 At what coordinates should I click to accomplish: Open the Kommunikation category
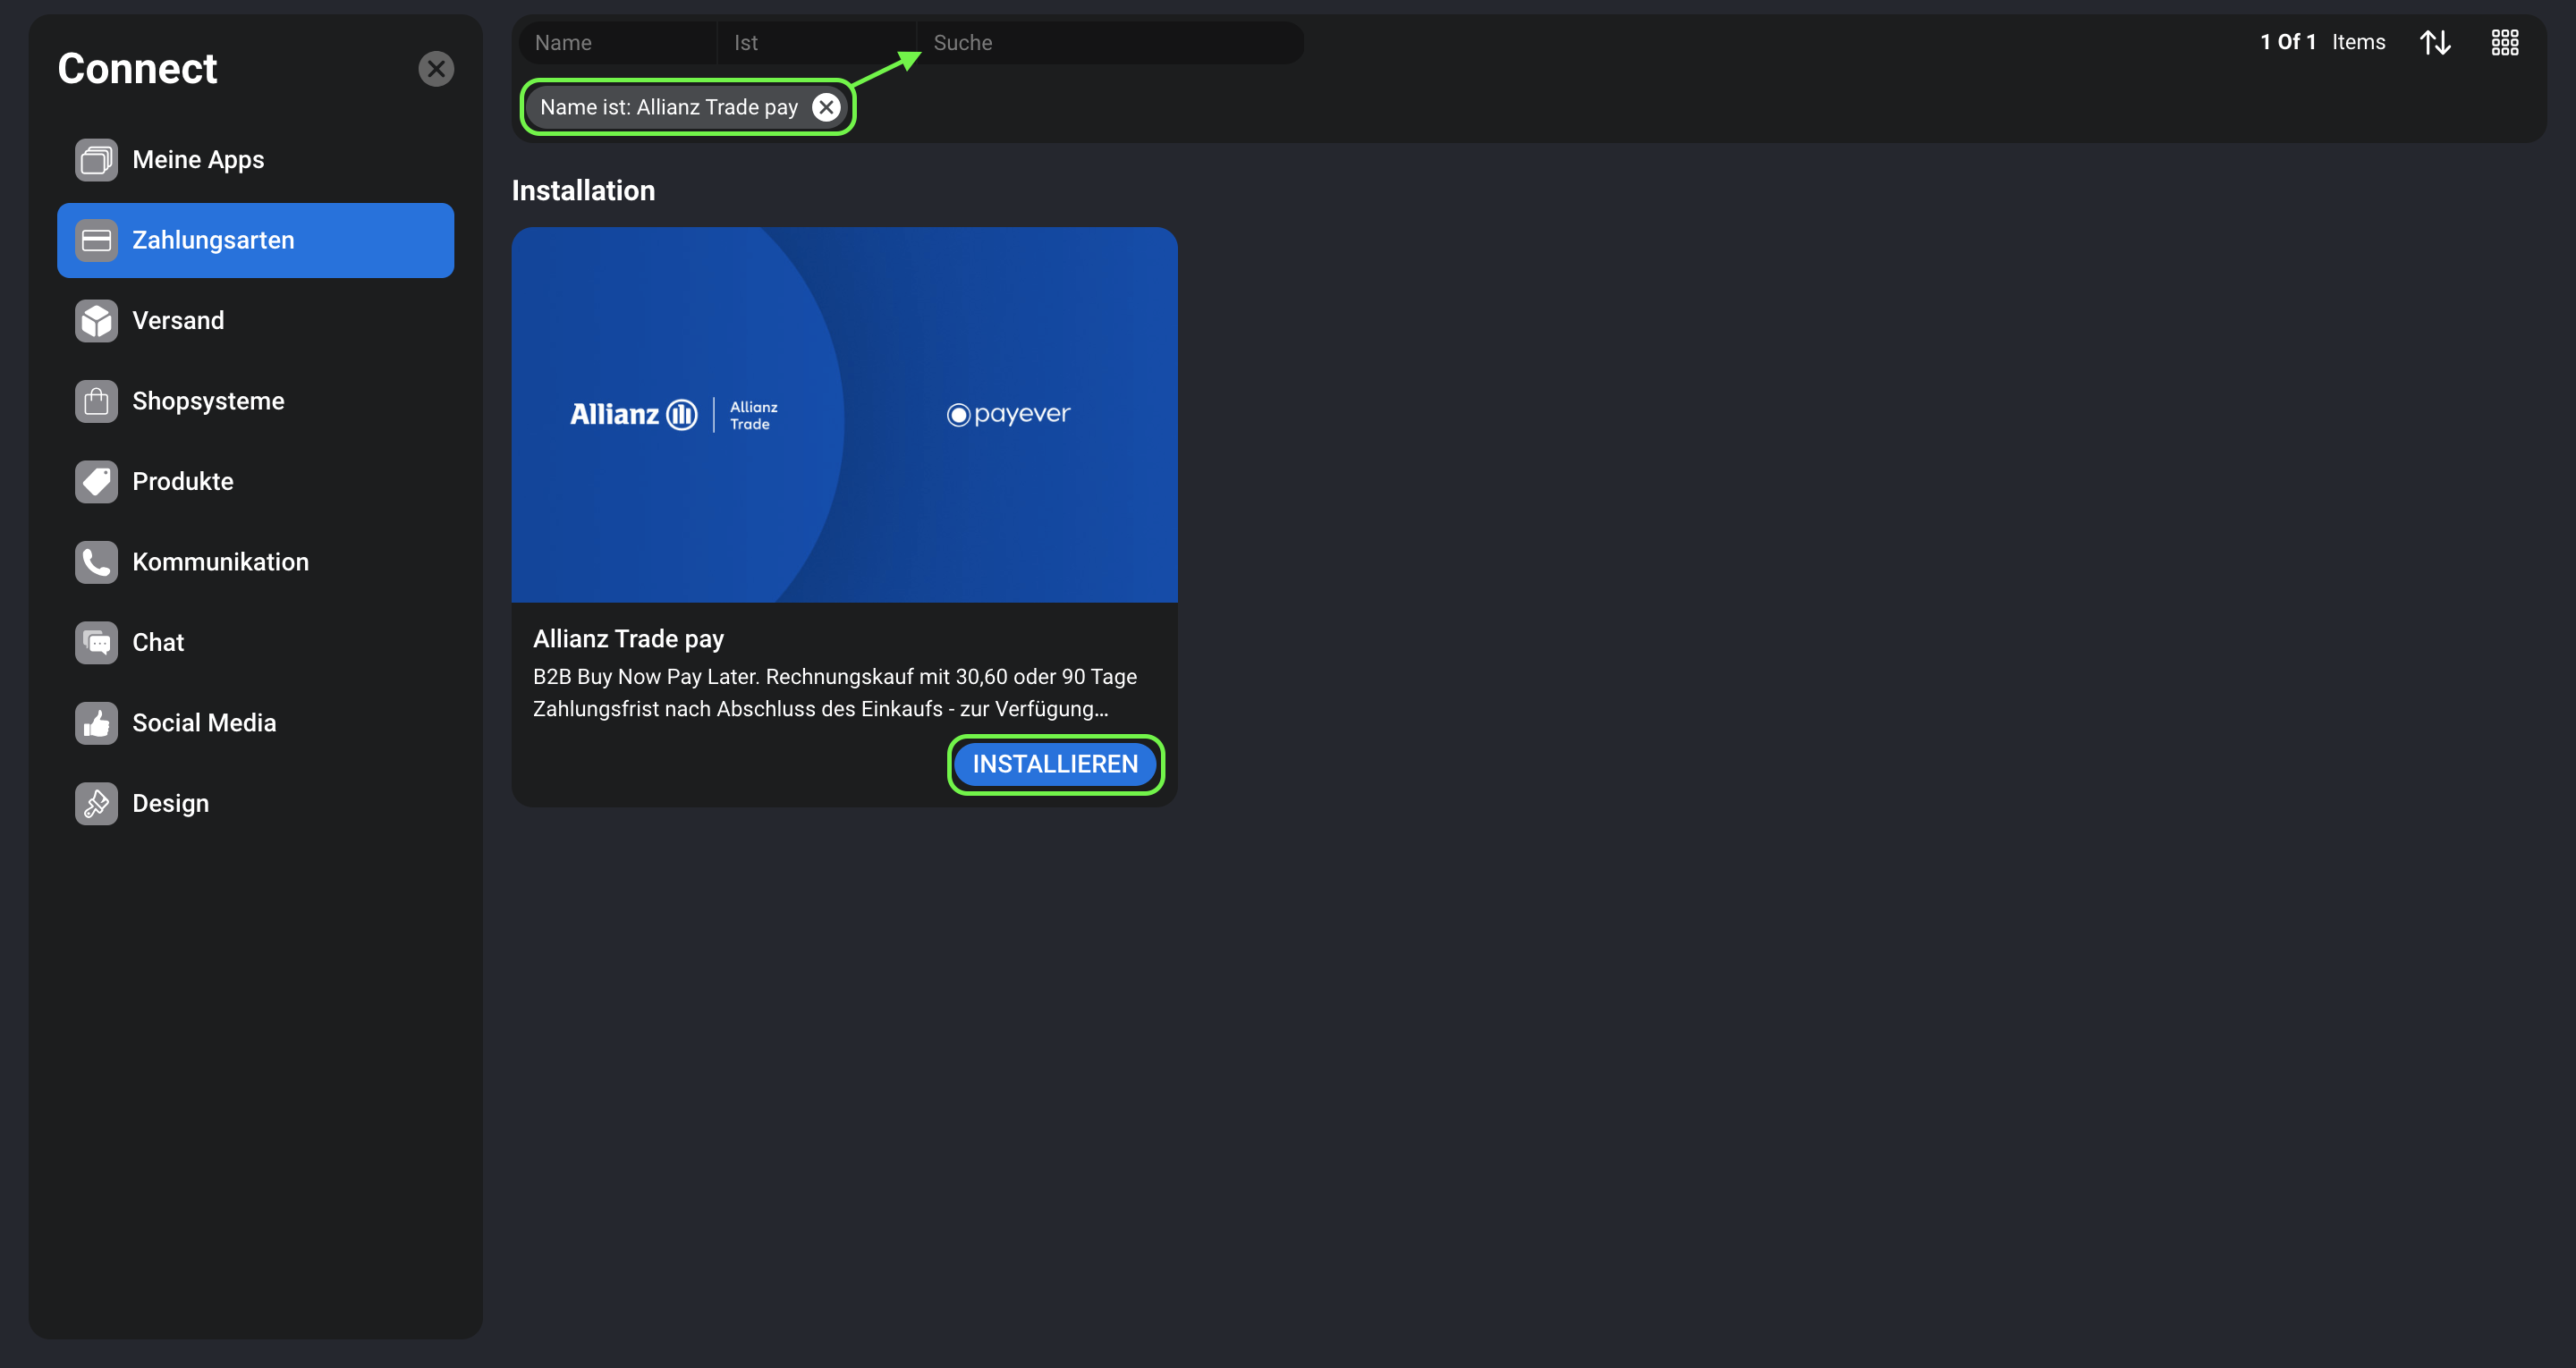pos(255,562)
